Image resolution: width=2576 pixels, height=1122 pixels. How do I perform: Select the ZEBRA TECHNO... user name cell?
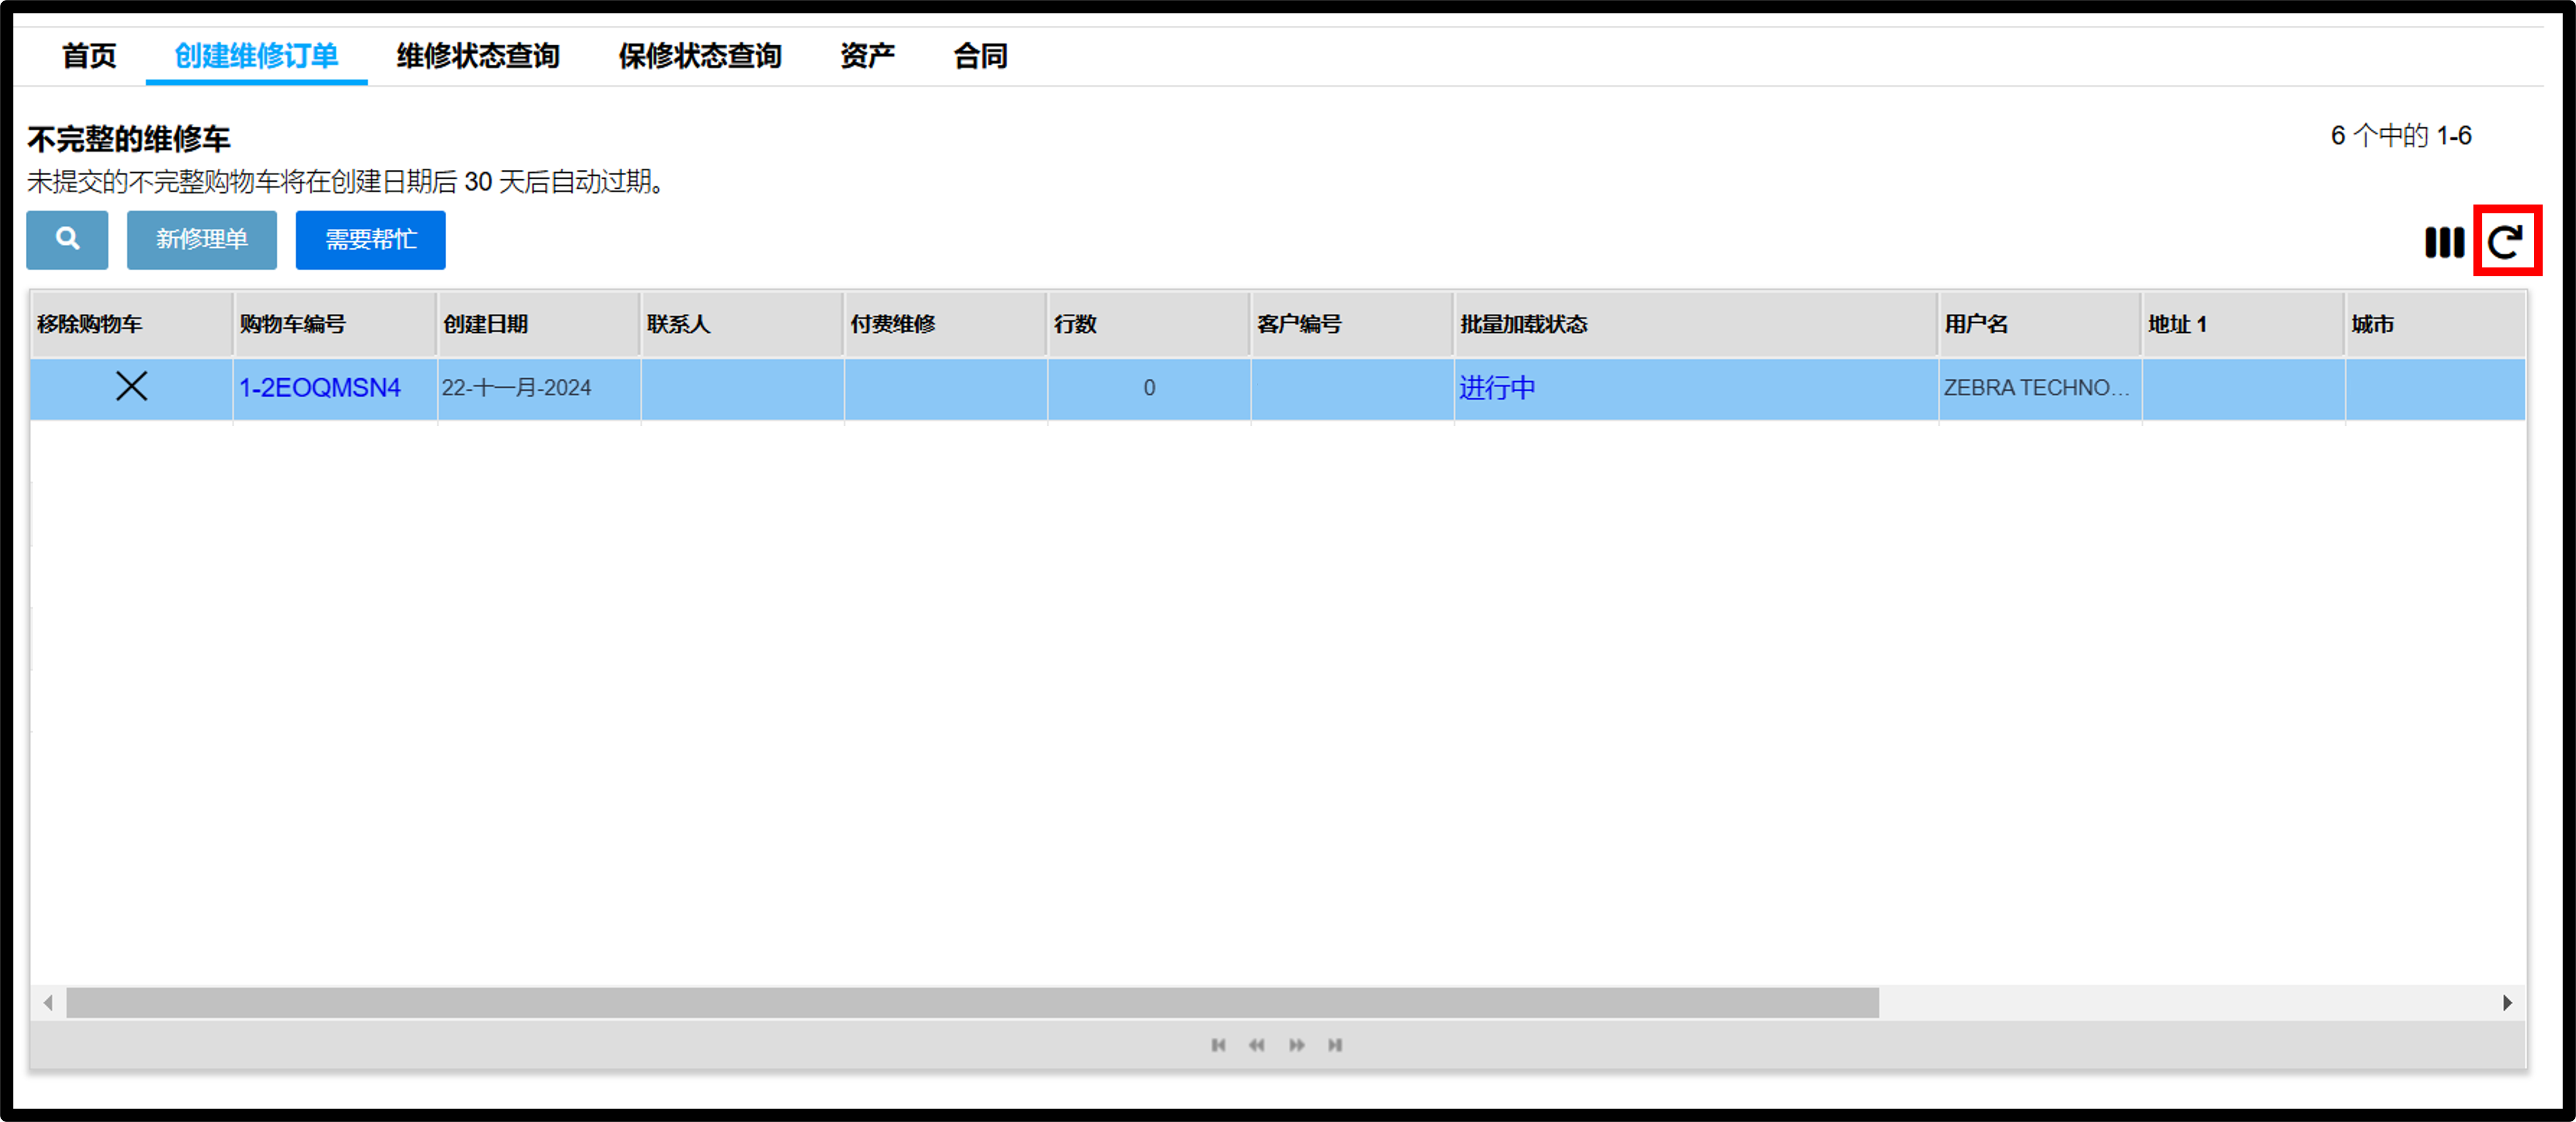point(2040,388)
